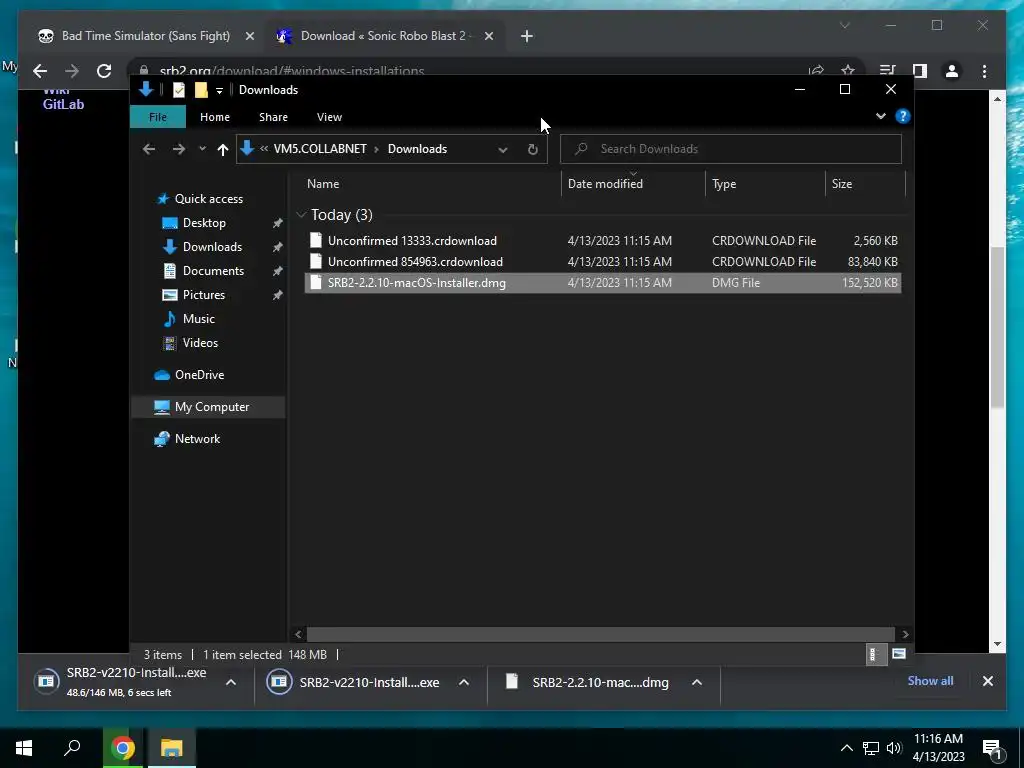Select SRB2-2.2.10-macOS-Installer.dmg file
The image size is (1024, 768).
coord(603,282)
